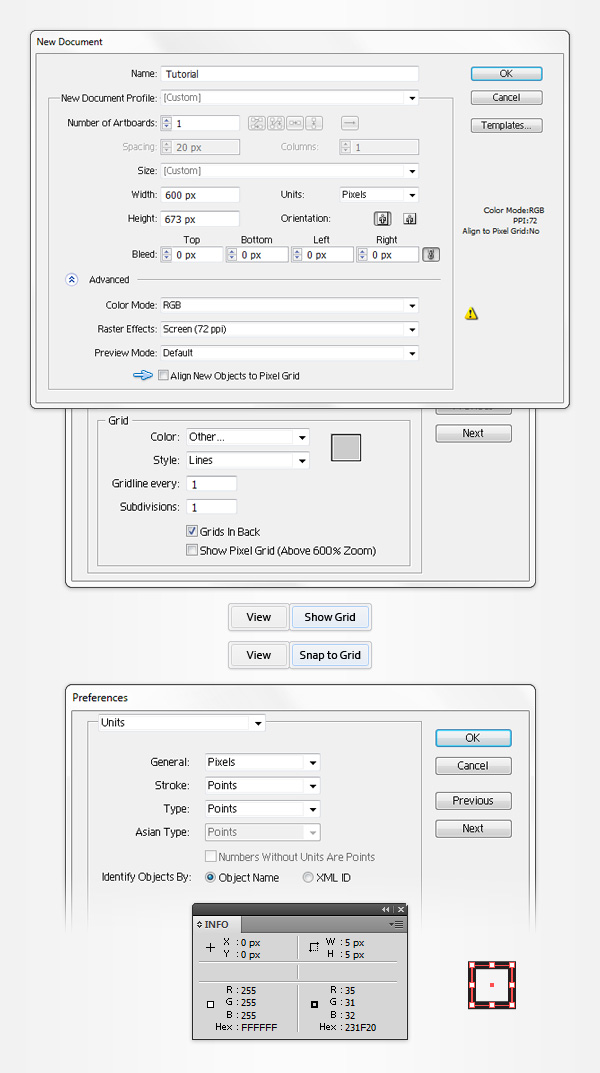Screen dimensions: 600x1073
Task: Open the Units dropdown set to Pixels
Action: tap(411, 195)
